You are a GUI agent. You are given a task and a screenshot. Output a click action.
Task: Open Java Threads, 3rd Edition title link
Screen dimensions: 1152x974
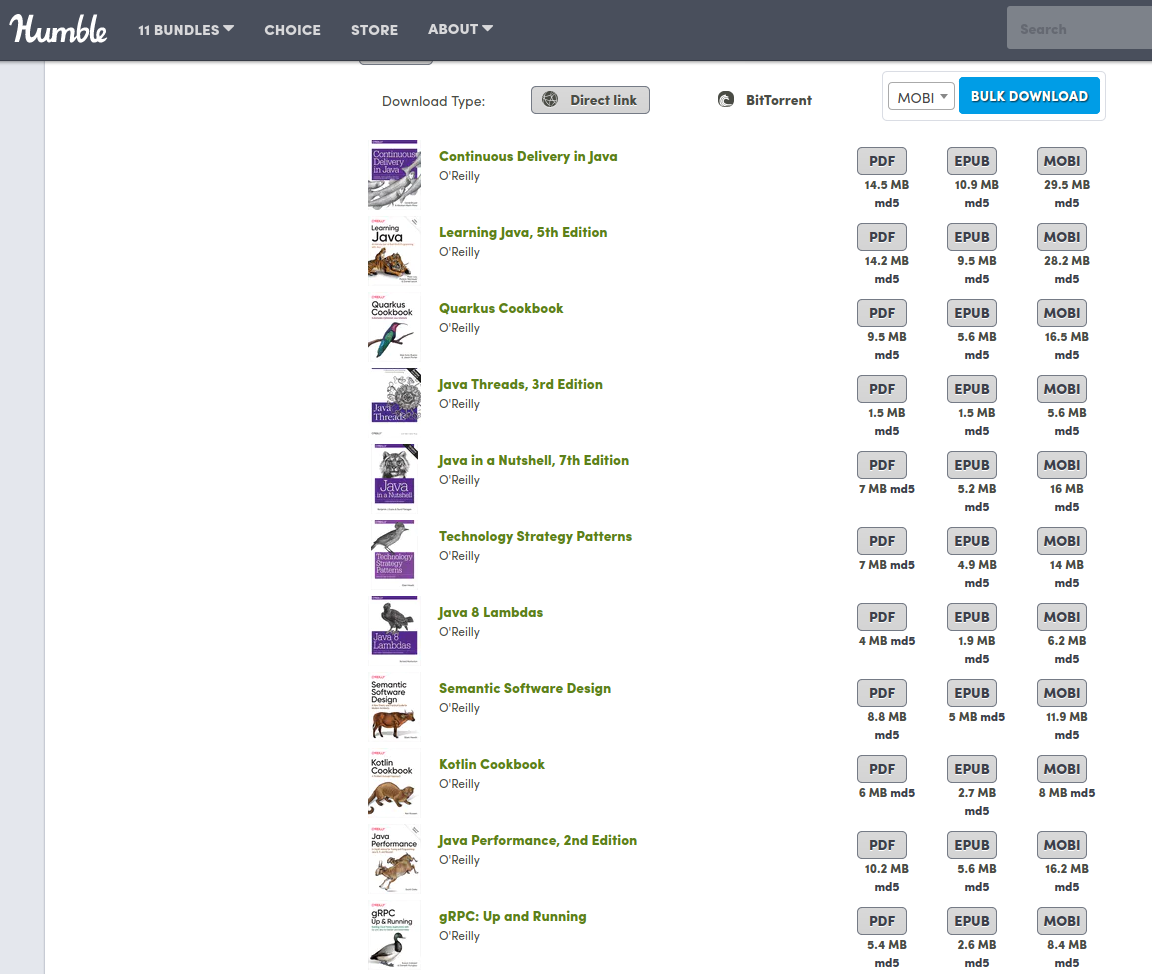click(x=520, y=384)
